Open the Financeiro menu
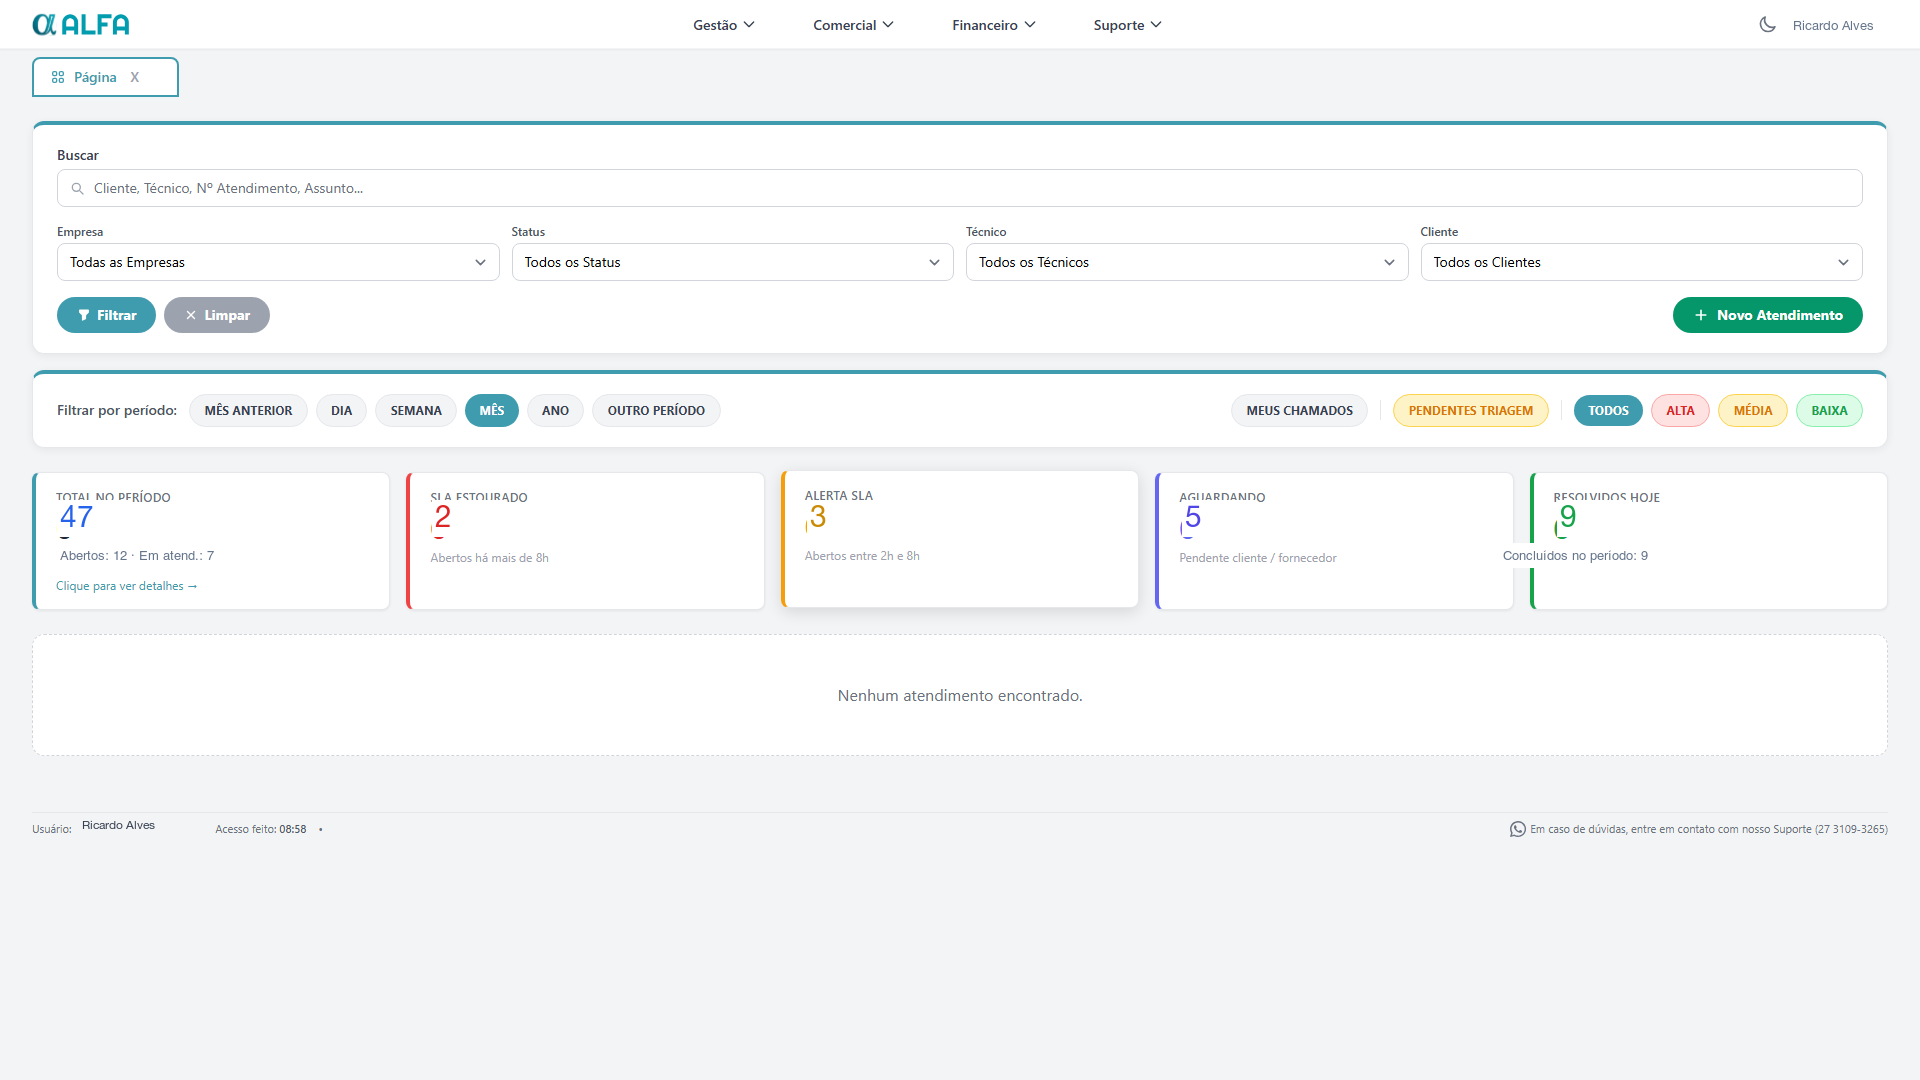Screen dimensions: 1920x1080 [994, 25]
